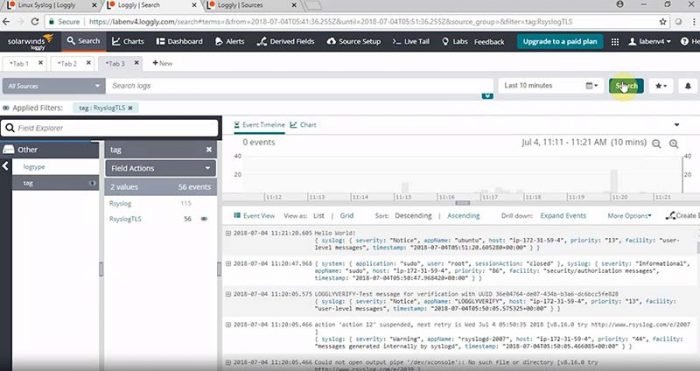700x371 pixels.
Task: Sort events Ascending
Action: (463, 216)
